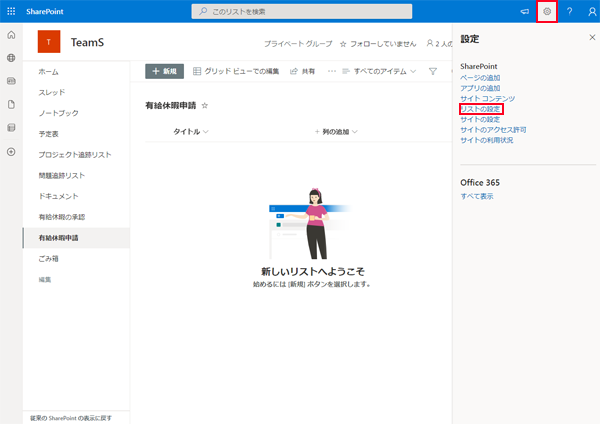Click the アプリの追加 link
The image size is (600, 424).
click(480, 88)
